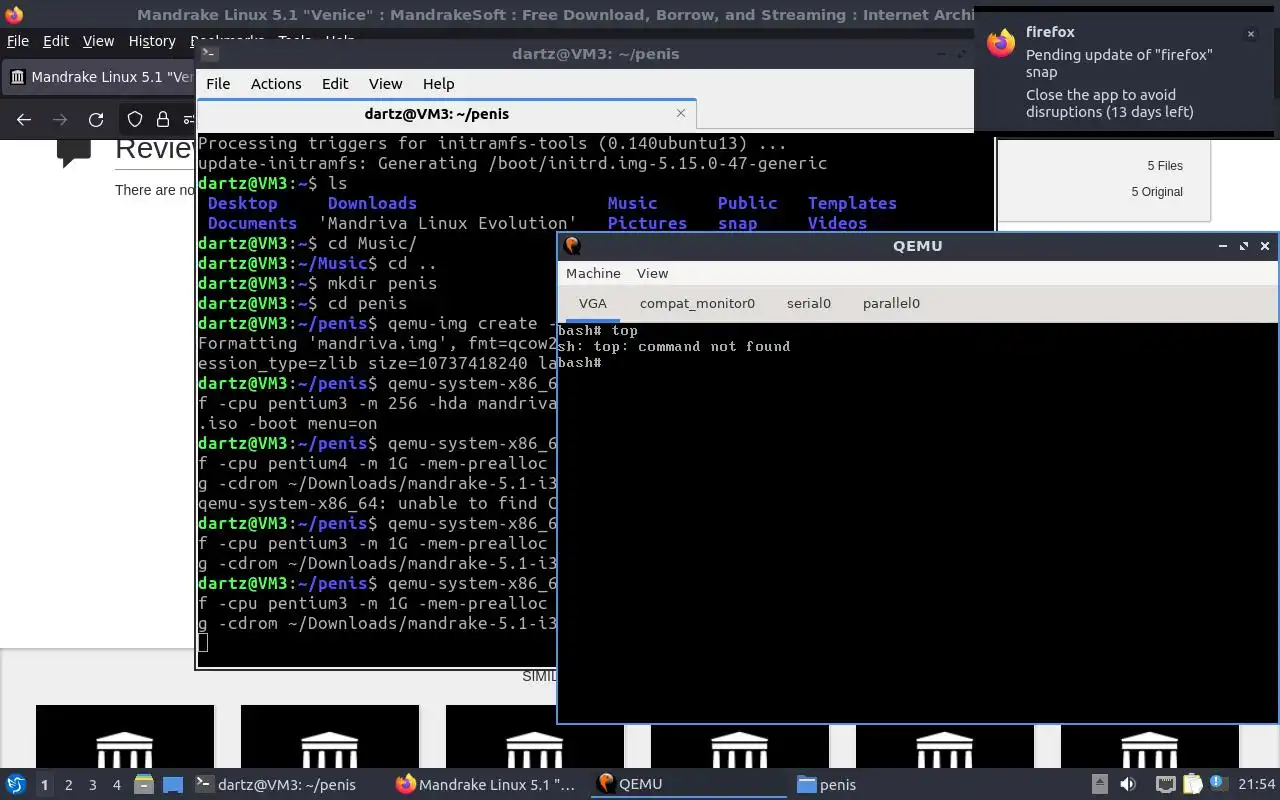This screenshot has width=1280, height=800.
Task: Click the "5 Original" link on page
Action: (1157, 191)
